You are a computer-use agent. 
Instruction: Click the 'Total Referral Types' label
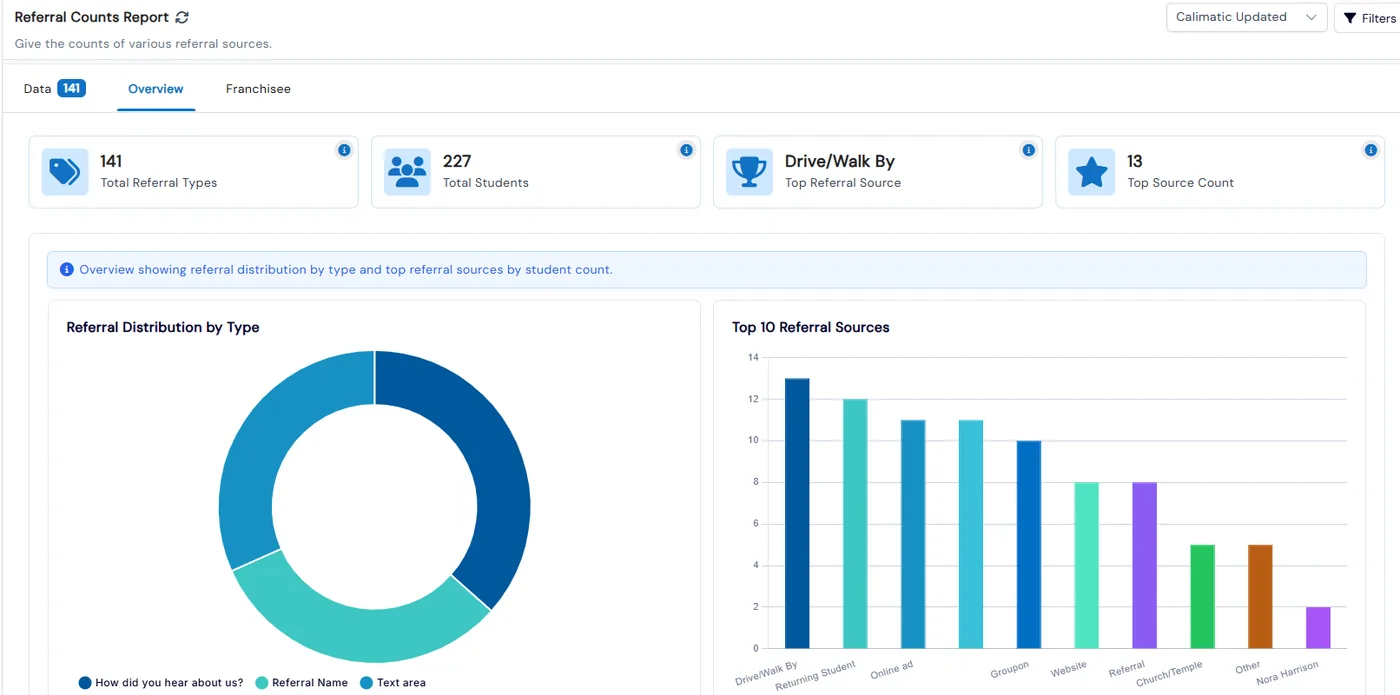pos(159,183)
